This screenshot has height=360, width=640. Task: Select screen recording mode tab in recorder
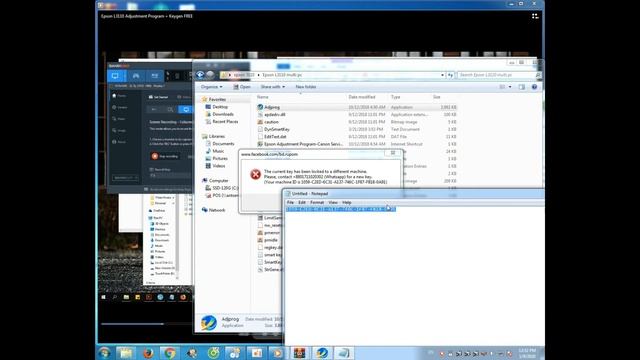pos(116,76)
